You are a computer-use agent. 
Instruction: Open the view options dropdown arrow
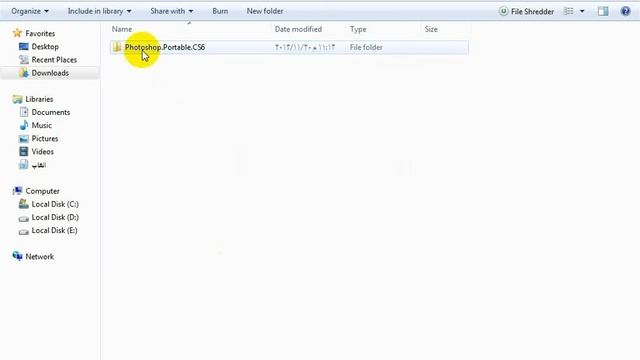point(582,11)
